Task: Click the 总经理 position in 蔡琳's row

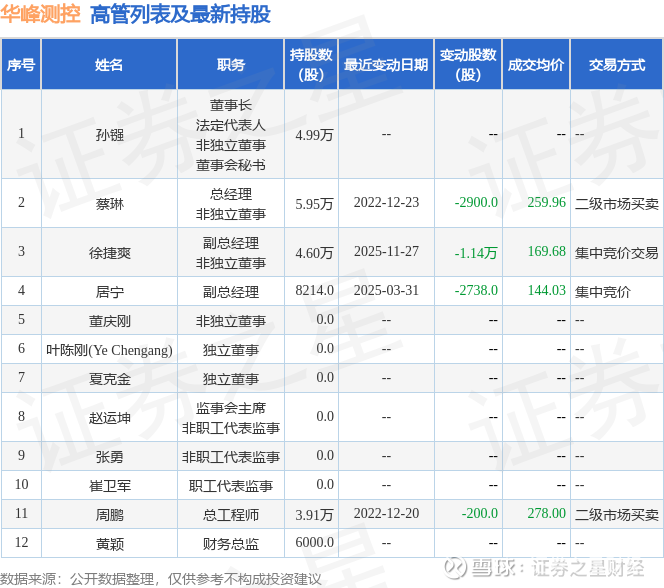Action: pyautogui.click(x=230, y=194)
